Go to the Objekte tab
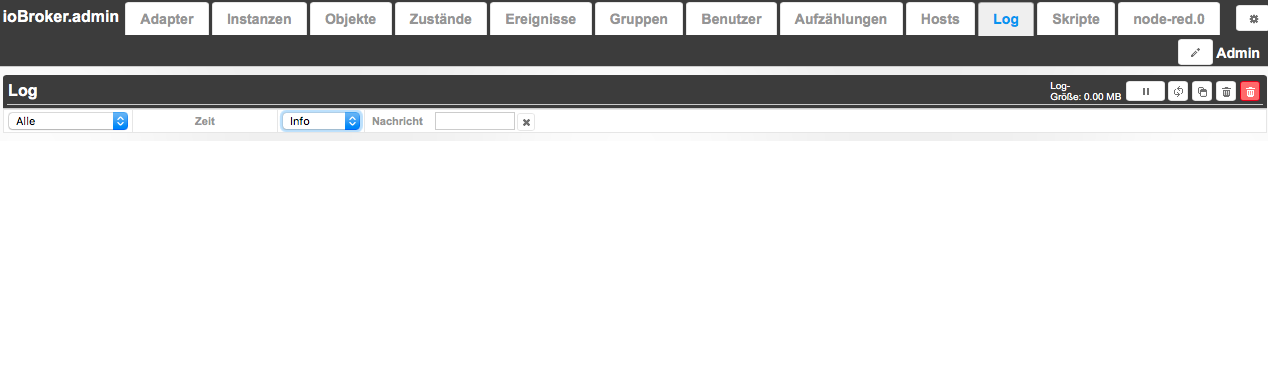Screen dimensions: 1268x389 [350, 19]
